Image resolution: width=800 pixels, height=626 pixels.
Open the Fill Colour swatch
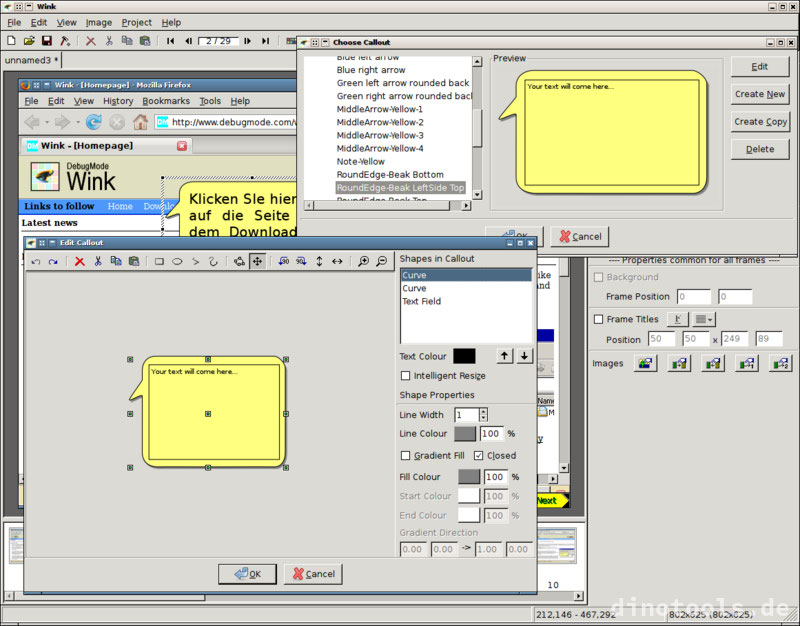469,477
